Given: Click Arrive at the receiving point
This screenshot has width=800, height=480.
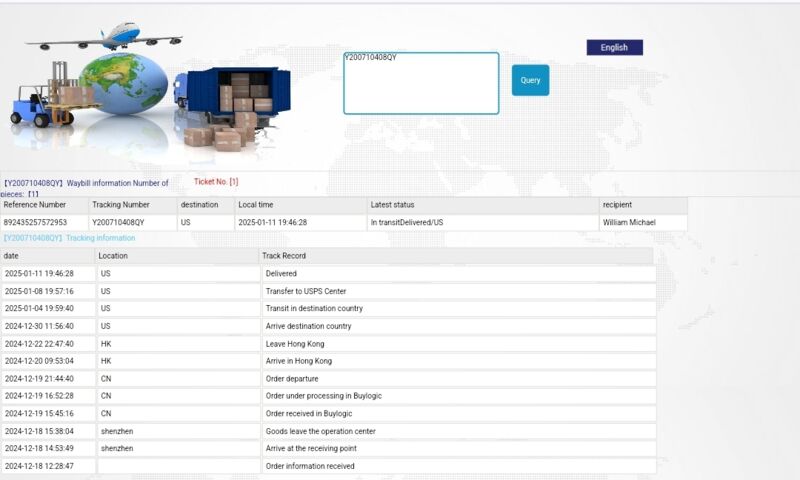Looking at the screenshot, I should [311, 448].
